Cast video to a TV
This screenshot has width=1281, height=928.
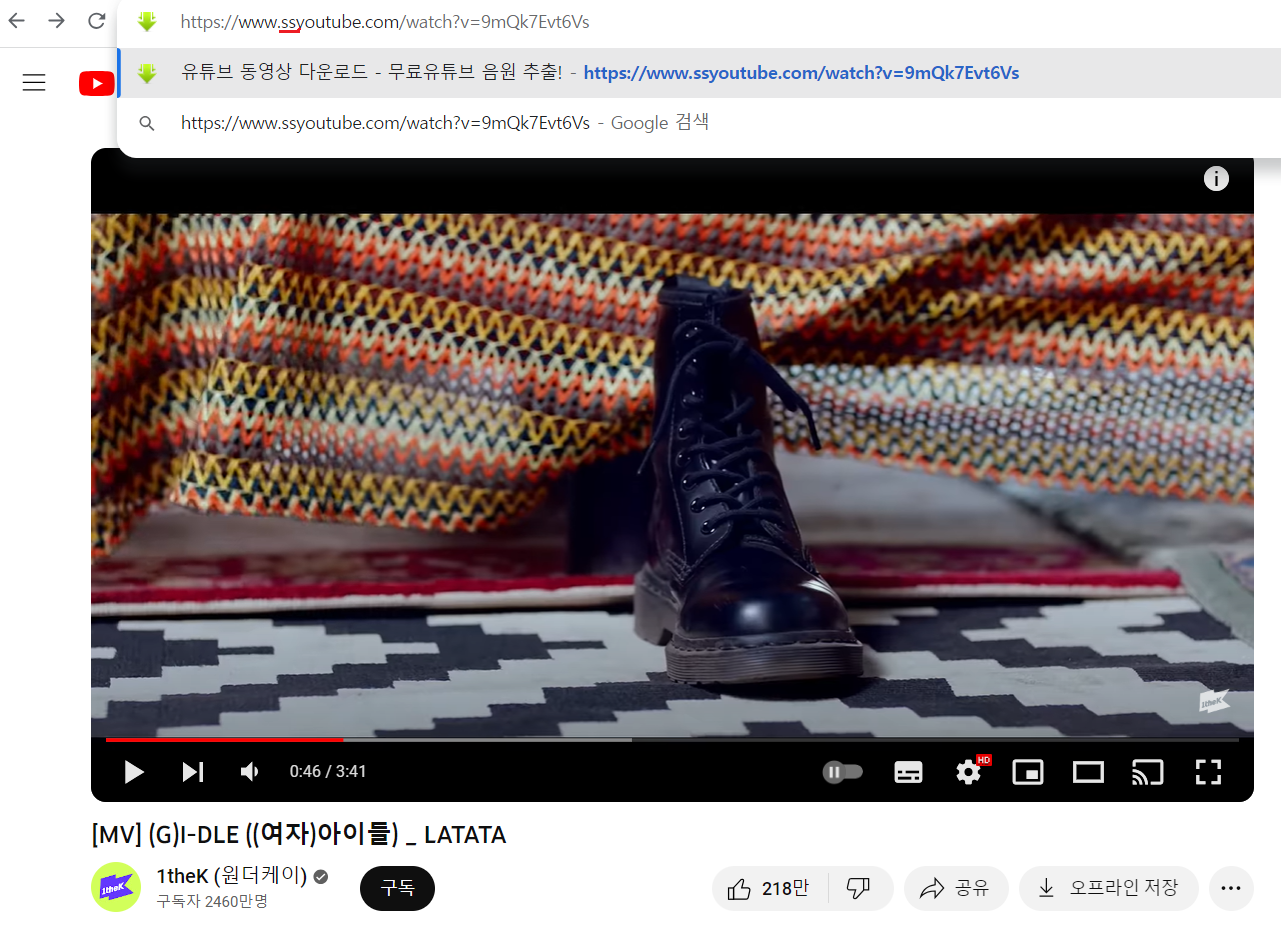pos(1148,772)
